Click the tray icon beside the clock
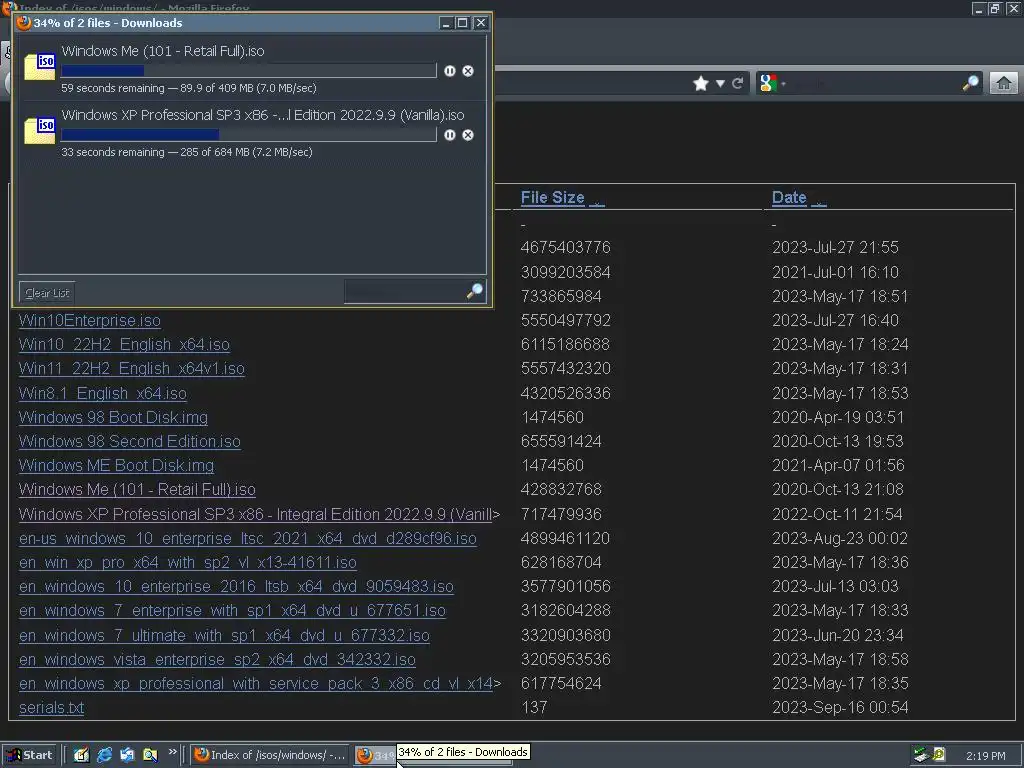The height and width of the screenshot is (768, 1024). (x=939, y=755)
